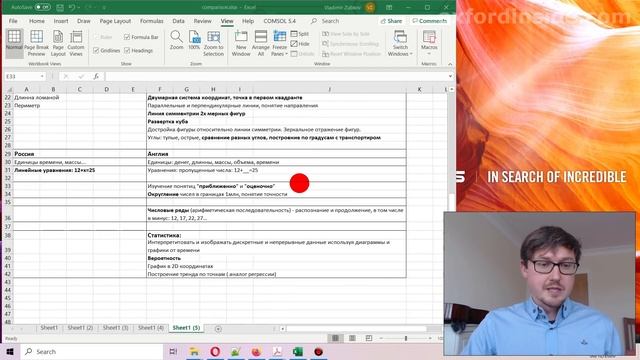Switch to the Home tab
The image size is (640, 360).
[37, 21]
